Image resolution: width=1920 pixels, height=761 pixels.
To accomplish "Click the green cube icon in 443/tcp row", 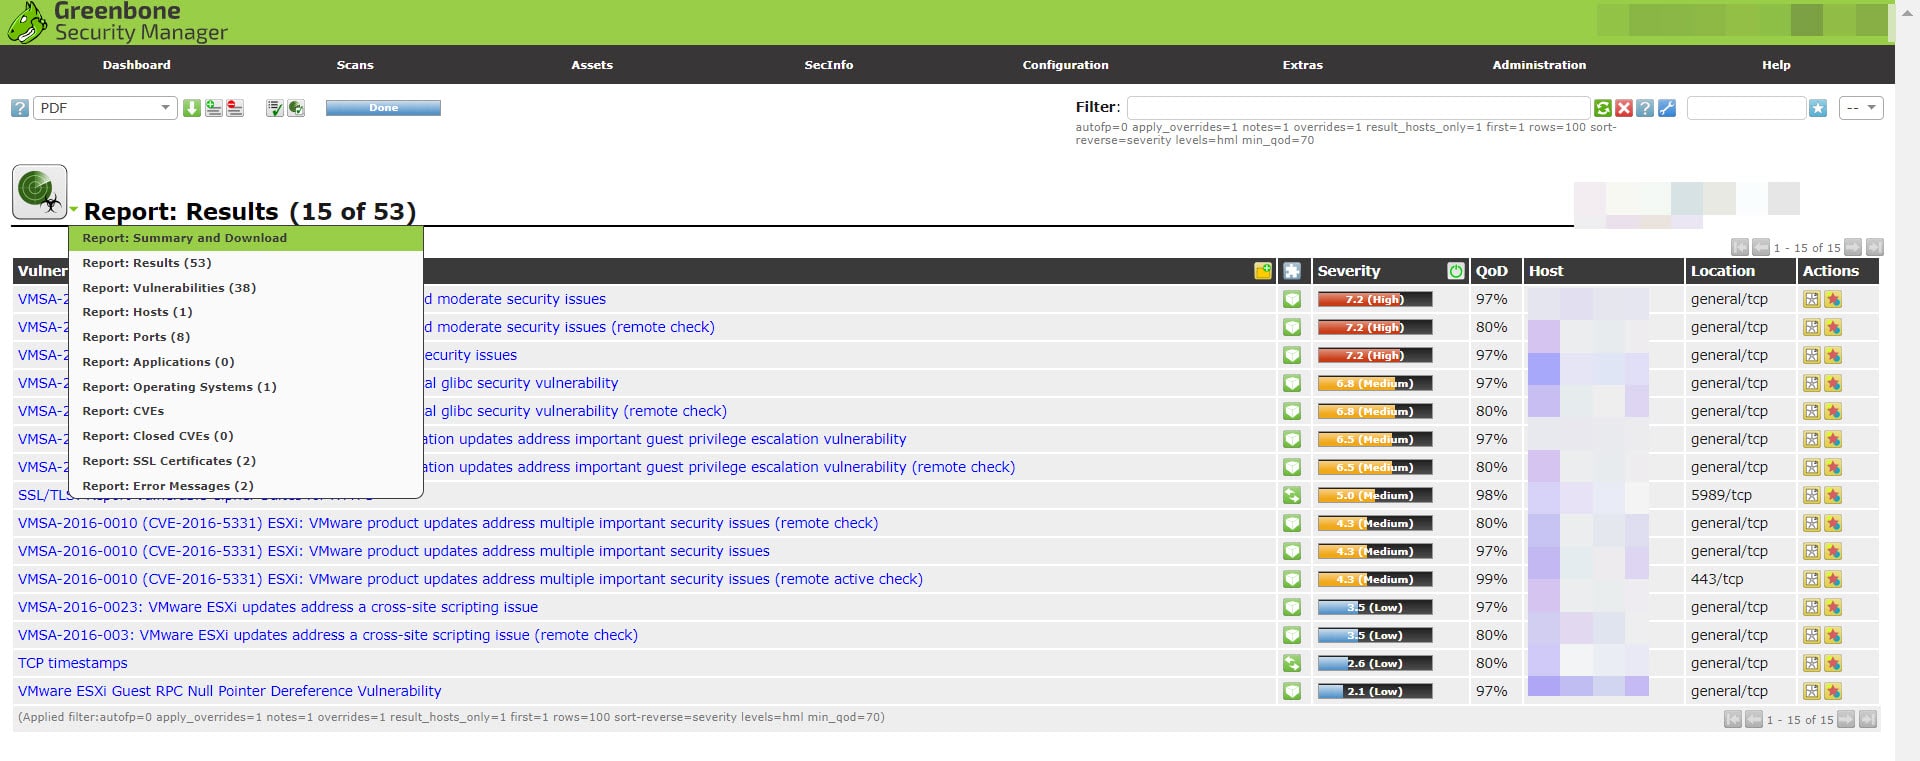I will (x=1292, y=579).
